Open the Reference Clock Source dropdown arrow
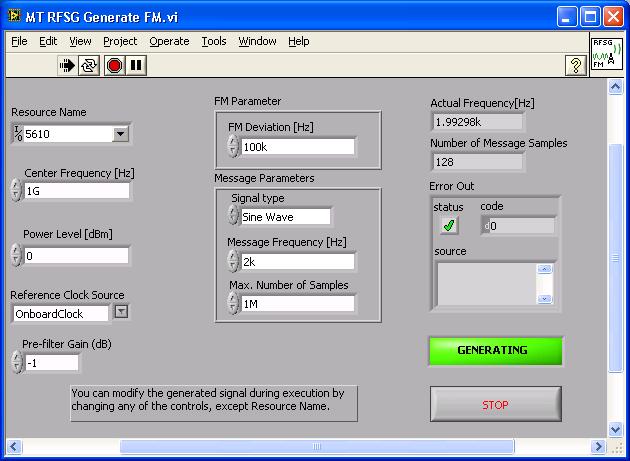The width and height of the screenshot is (630, 461). tap(121, 312)
